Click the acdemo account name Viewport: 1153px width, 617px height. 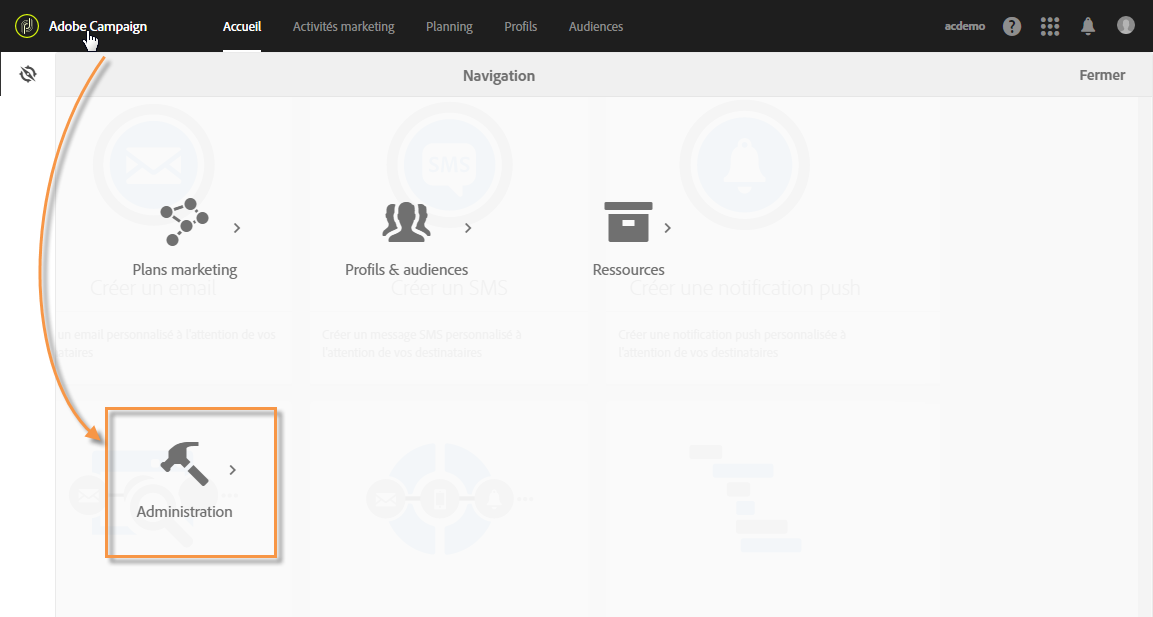click(965, 26)
